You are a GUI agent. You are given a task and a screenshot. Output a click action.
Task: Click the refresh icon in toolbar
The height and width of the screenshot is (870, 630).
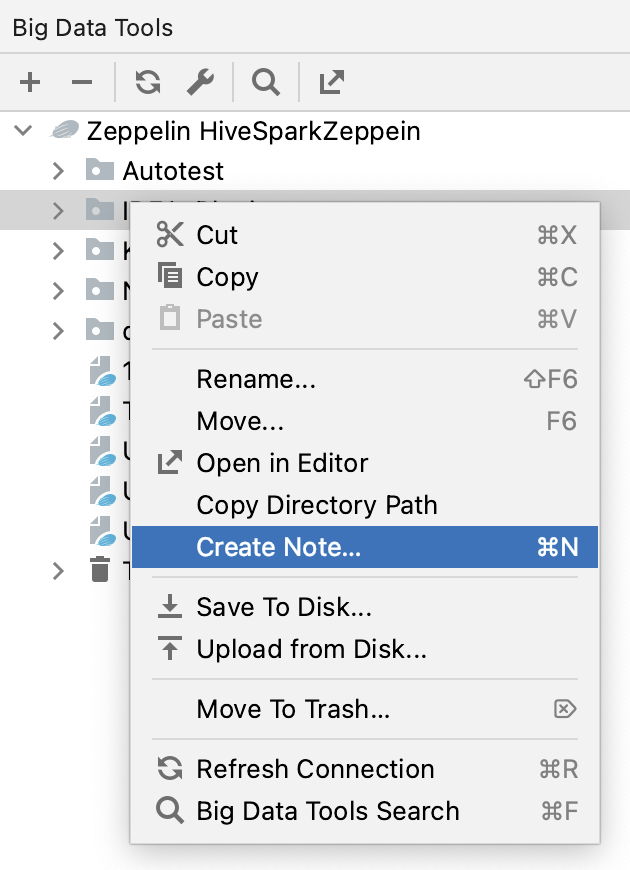click(x=148, y=82)
